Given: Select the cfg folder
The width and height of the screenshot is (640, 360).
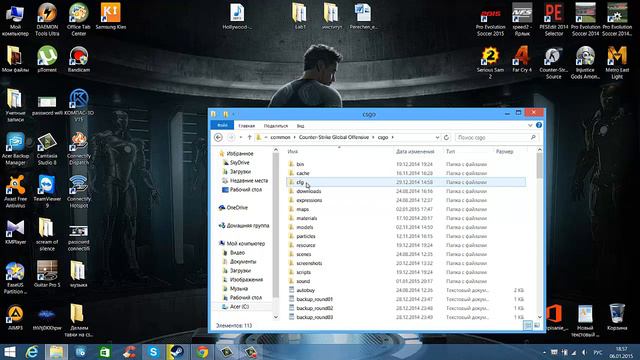Looking at the screenshot, I should pos(300,182).
